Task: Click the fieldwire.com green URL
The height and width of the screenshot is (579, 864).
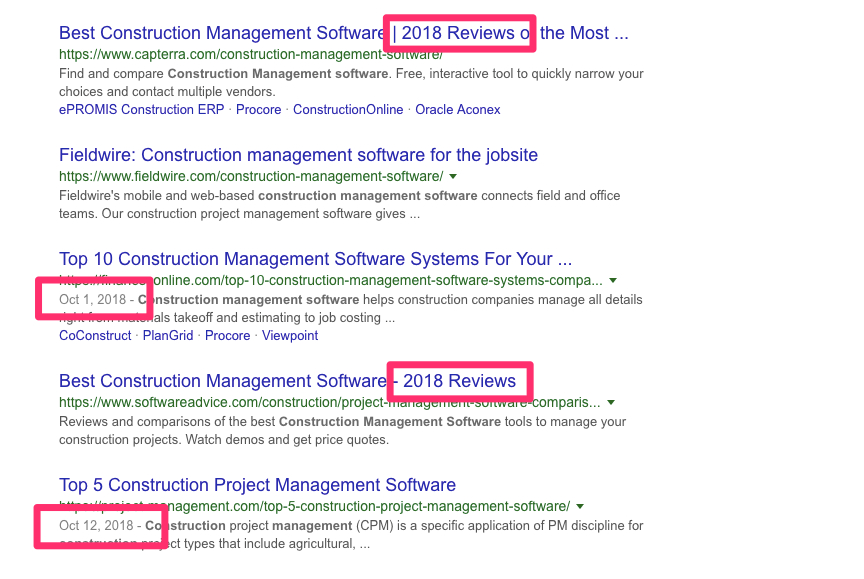Action: pos(251,176)
